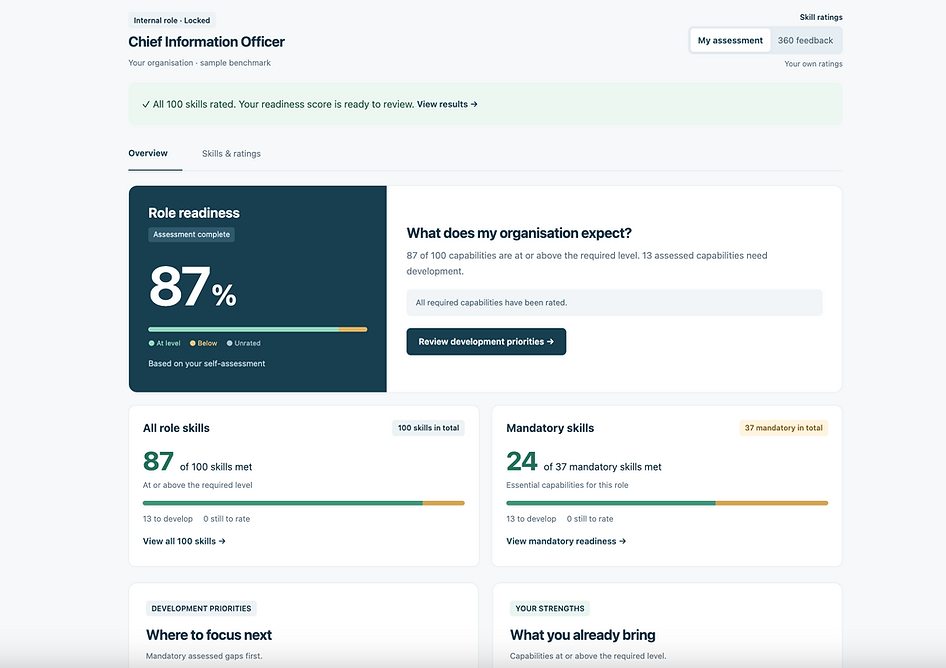Image resolution: width=946 pixels, height=668 pixels.
Task: Click the 'Role readiness' heading
Action: [x=194, y=213]
